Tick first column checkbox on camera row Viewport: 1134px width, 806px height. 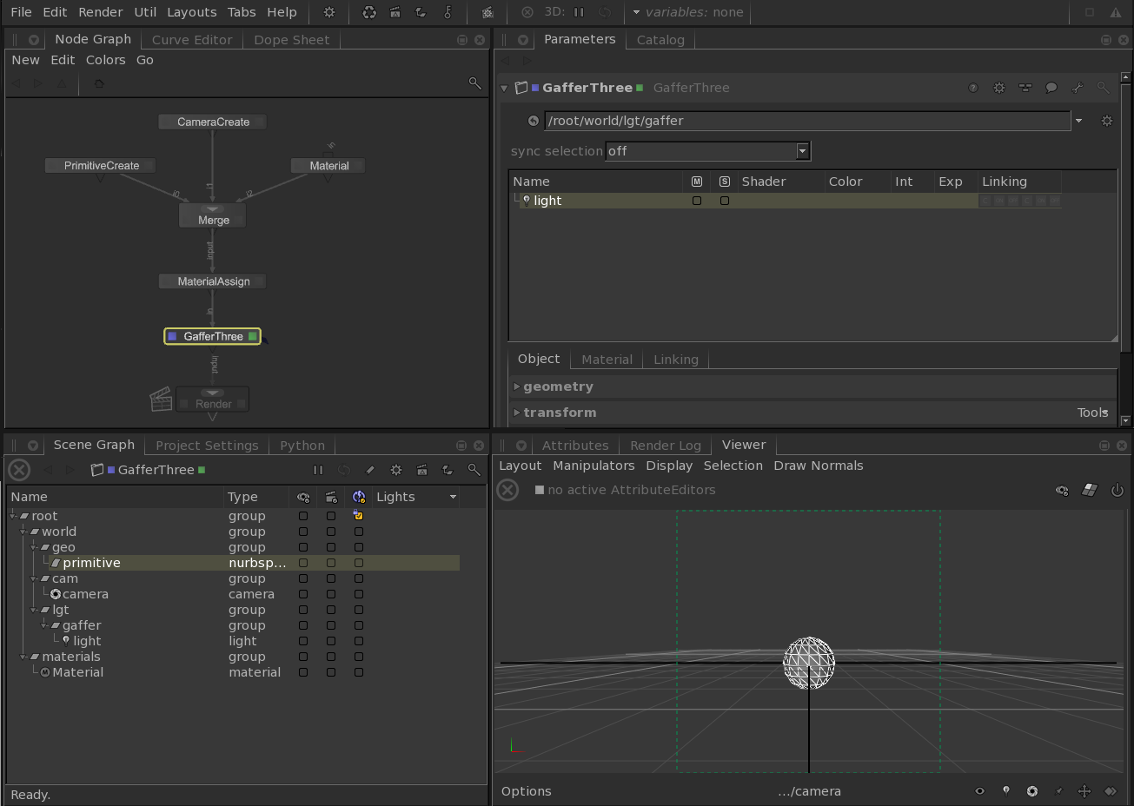[x=304, y=594]
